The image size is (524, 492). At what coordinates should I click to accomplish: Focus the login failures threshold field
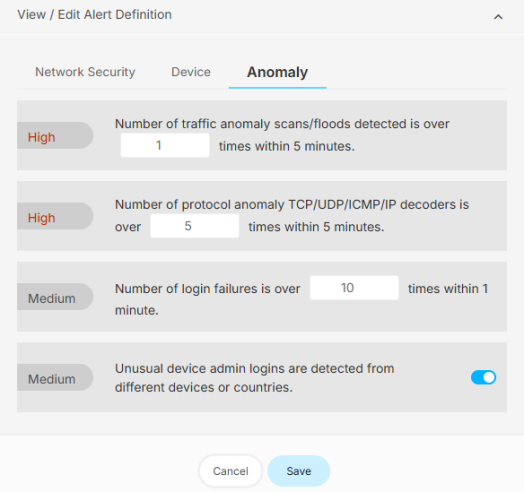click(x=354, y=288)
